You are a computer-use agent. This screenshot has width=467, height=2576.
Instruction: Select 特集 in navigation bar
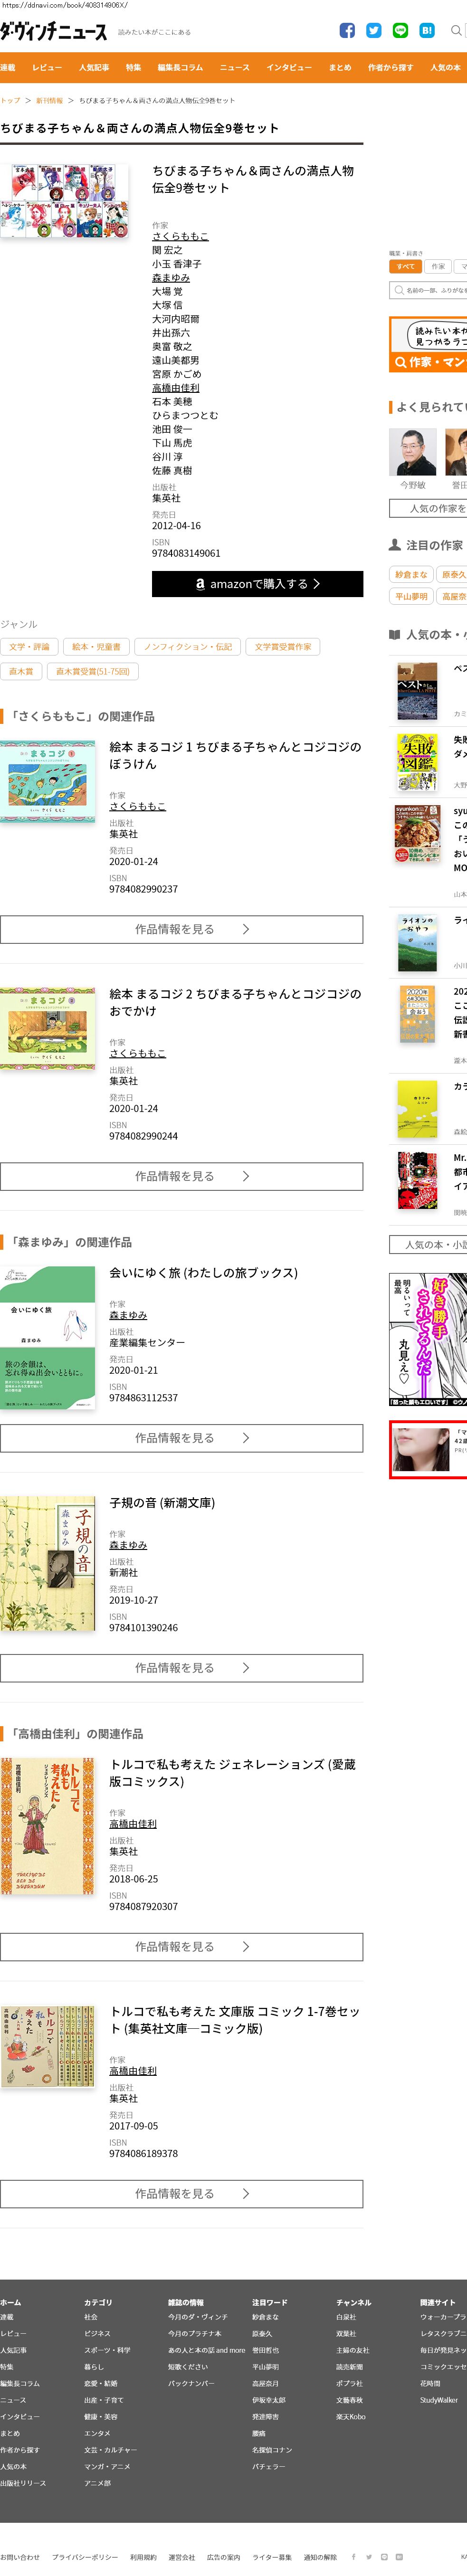click(x=133, y=67)
